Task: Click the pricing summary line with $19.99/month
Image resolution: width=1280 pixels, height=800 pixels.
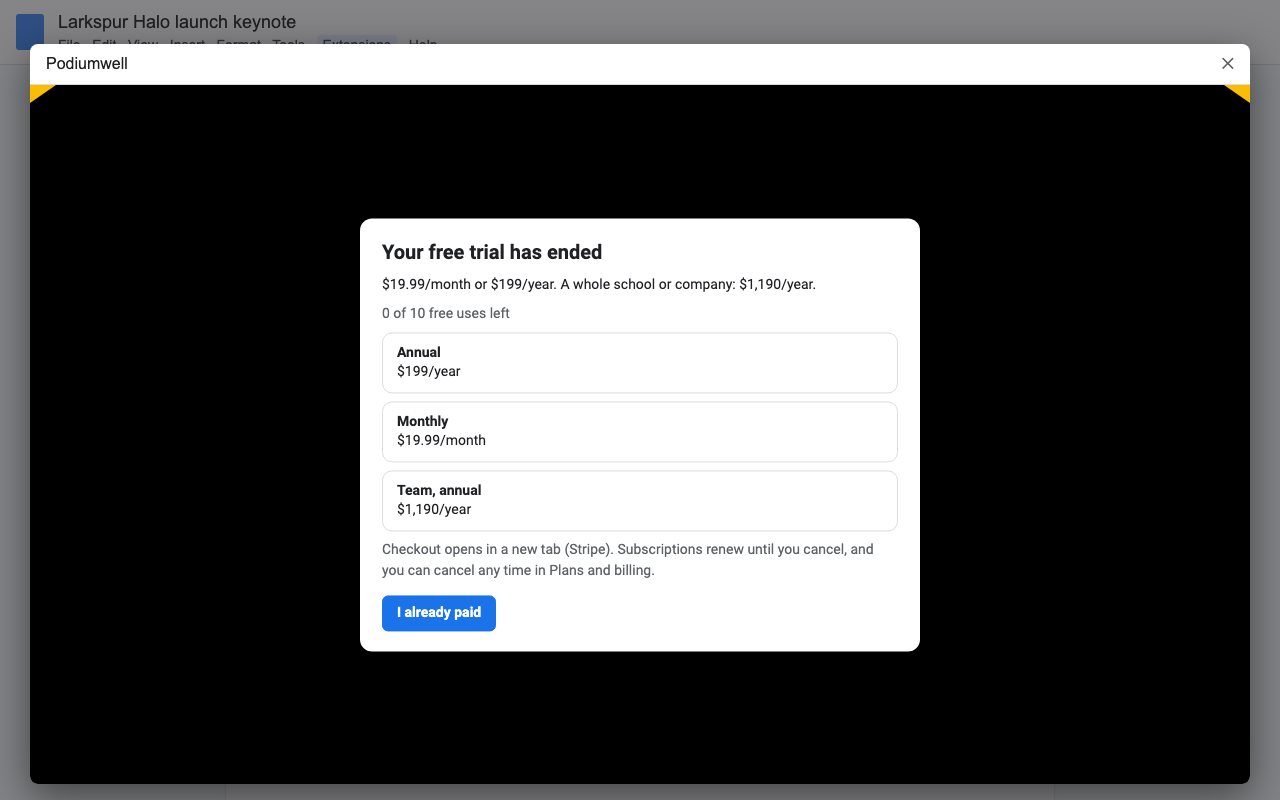Action: [x=599, y=284]
